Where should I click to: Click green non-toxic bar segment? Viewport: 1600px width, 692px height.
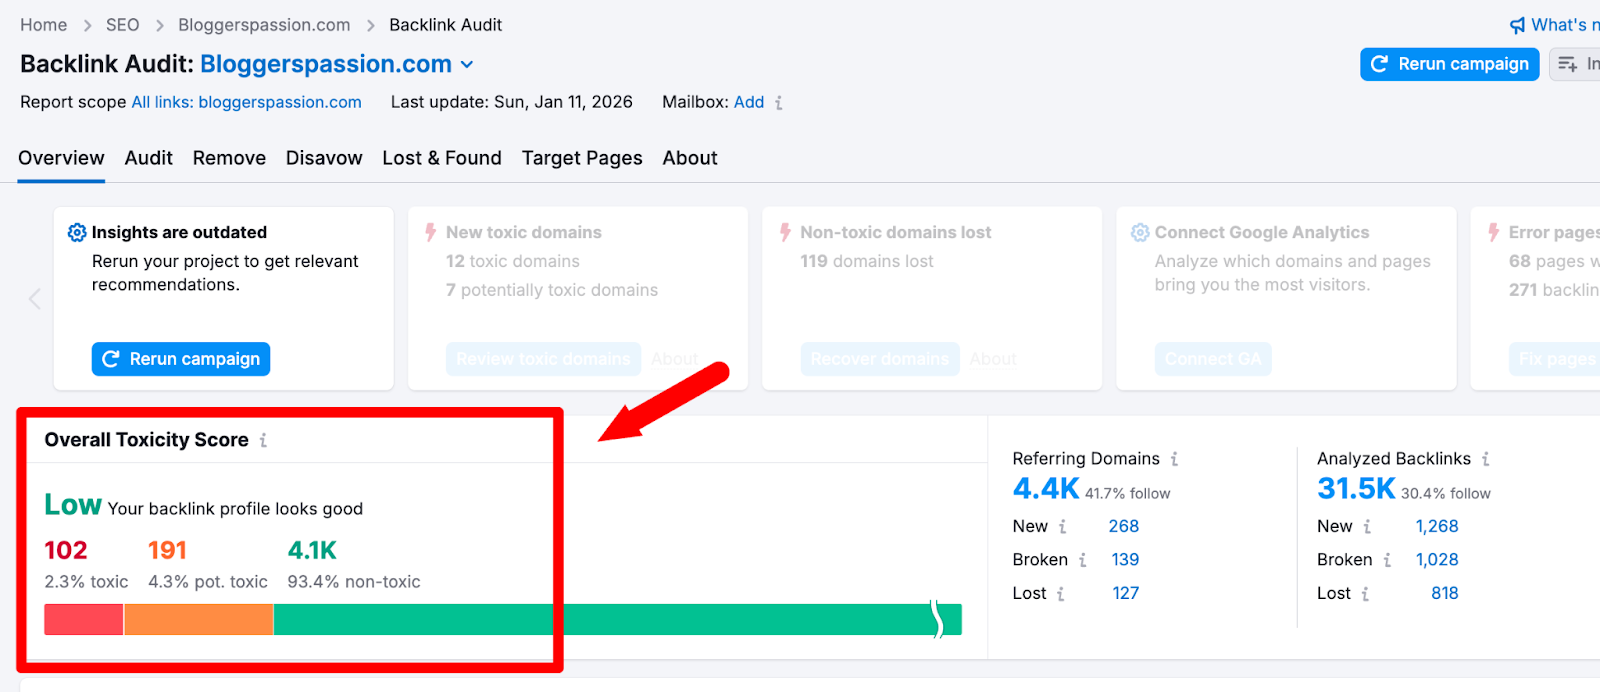[617, 620]
